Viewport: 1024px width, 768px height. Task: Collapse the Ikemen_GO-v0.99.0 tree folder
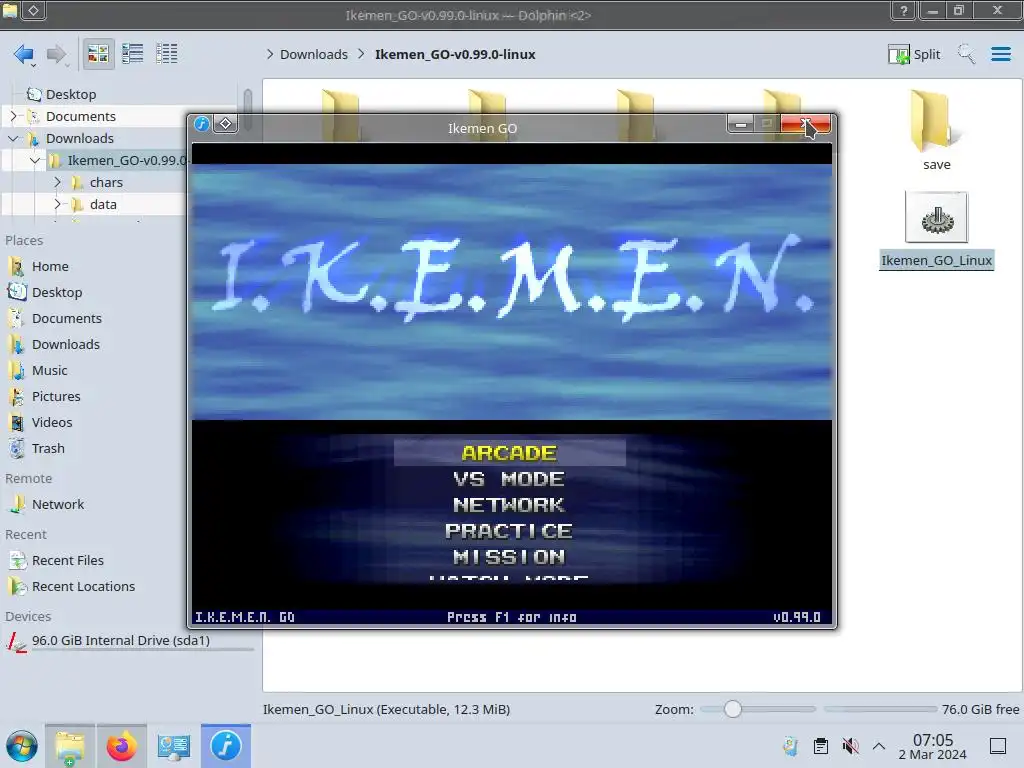(35, 160)
